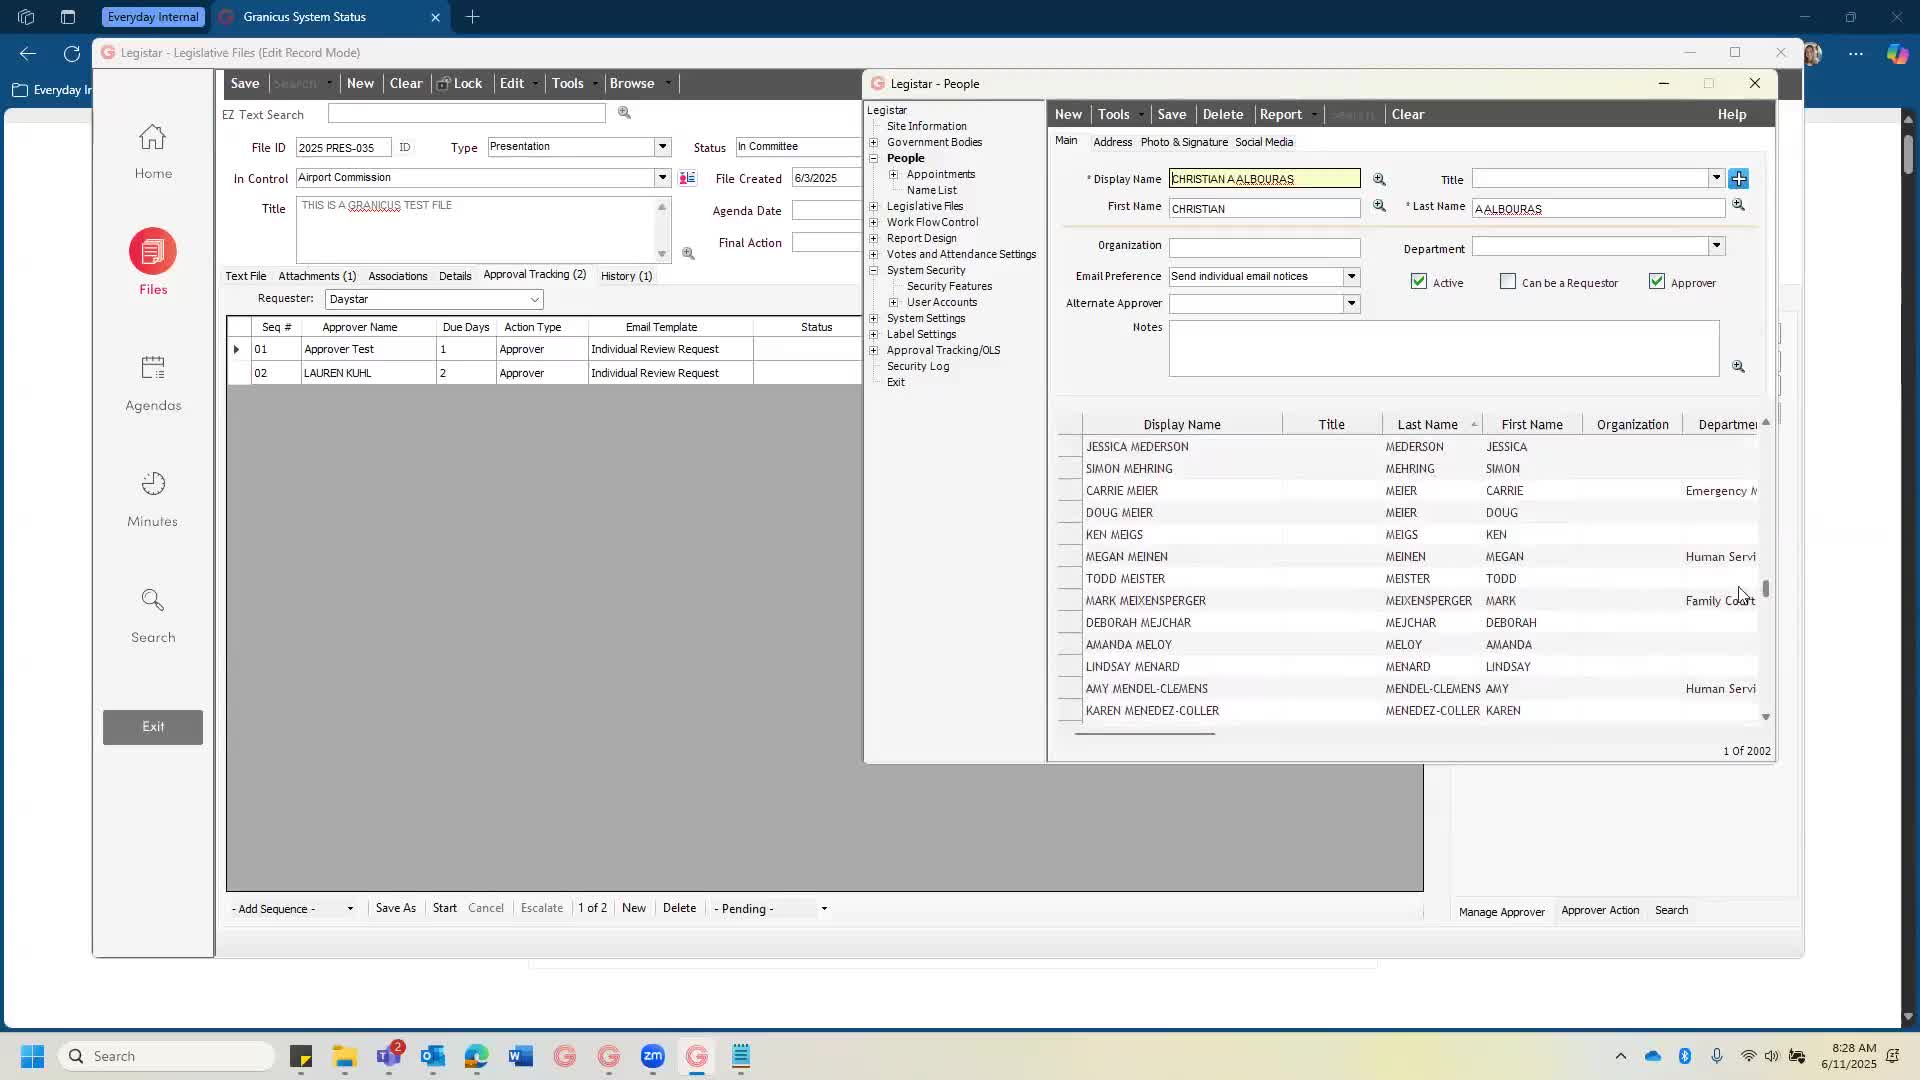Click the Start button in approval bar
This screenshot has width=1920, height=1080.
pos(444,908)
